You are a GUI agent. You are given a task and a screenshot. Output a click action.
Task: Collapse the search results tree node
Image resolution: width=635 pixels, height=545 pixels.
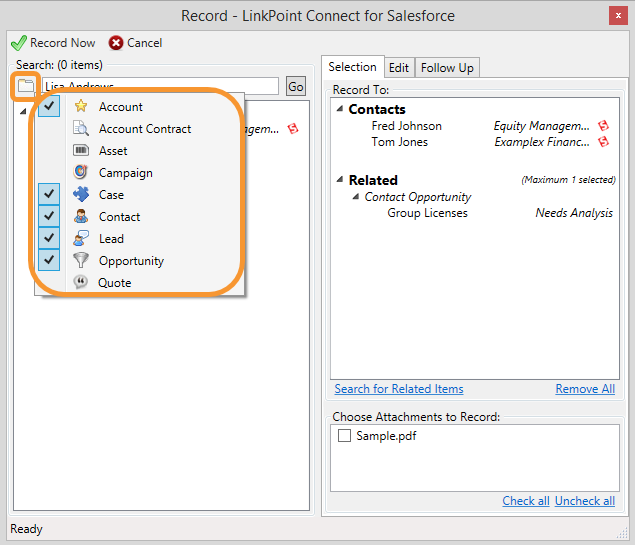pos(23,111)
